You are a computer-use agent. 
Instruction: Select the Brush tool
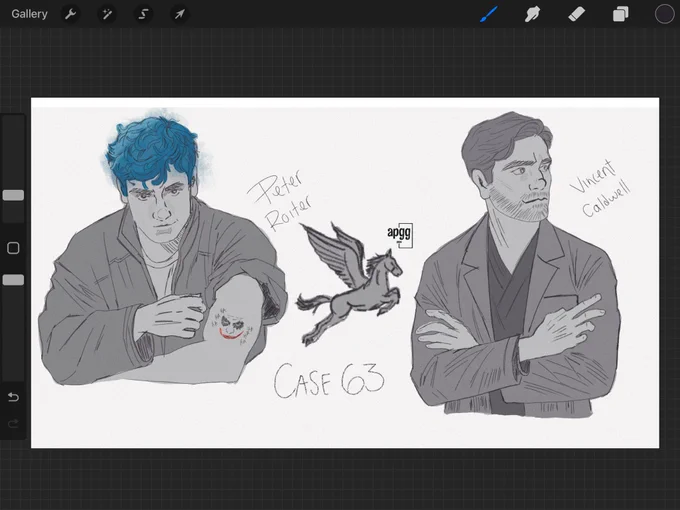(489, 14)
